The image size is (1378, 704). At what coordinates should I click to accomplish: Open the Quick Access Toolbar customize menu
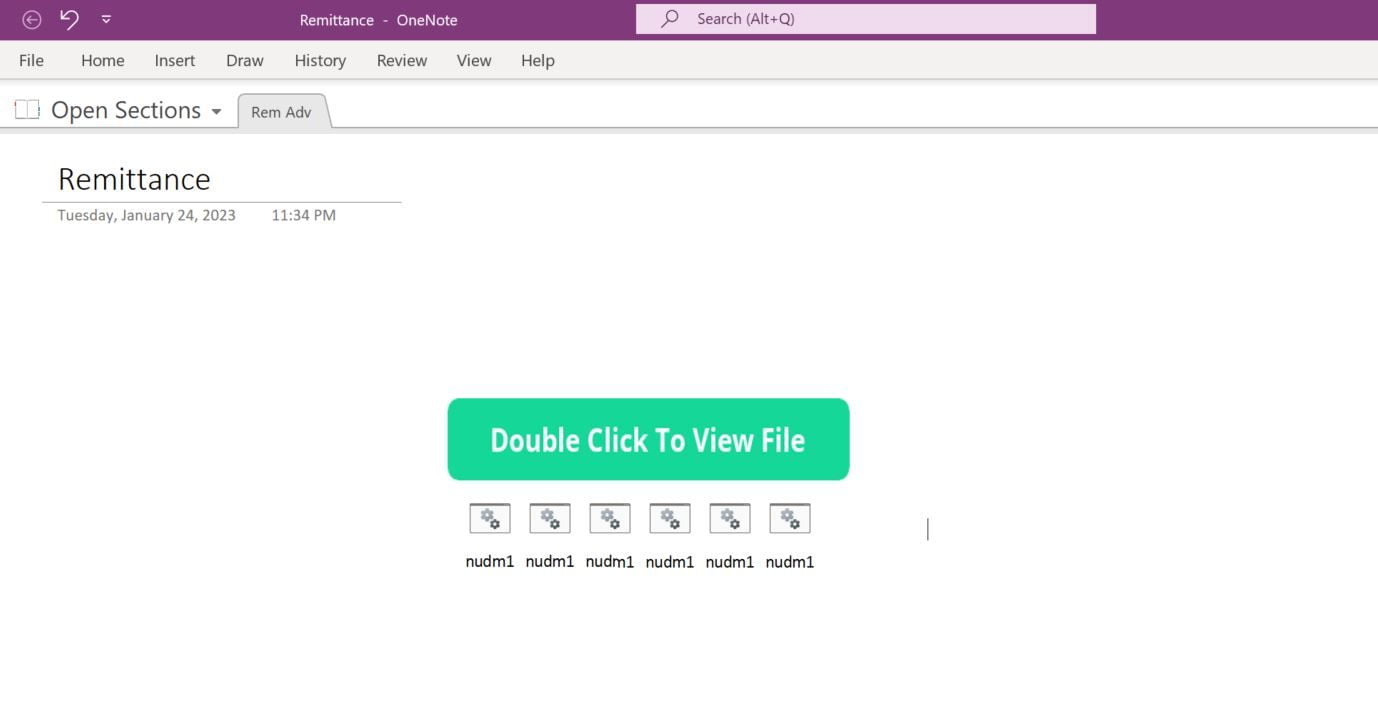pos(105,19)
